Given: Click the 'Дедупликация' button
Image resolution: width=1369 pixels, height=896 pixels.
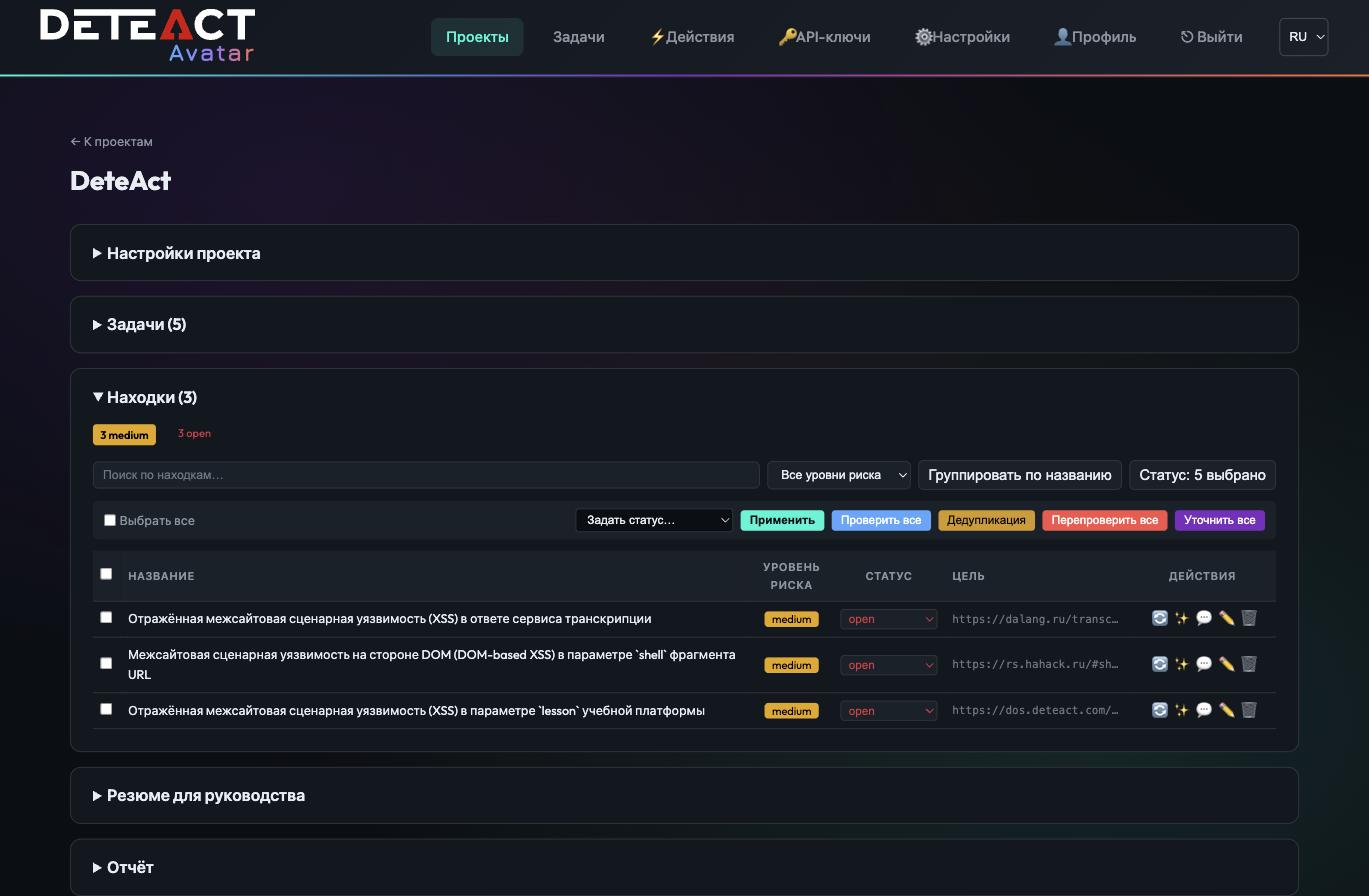Looking at the screenshot, I should pos(986,520).
